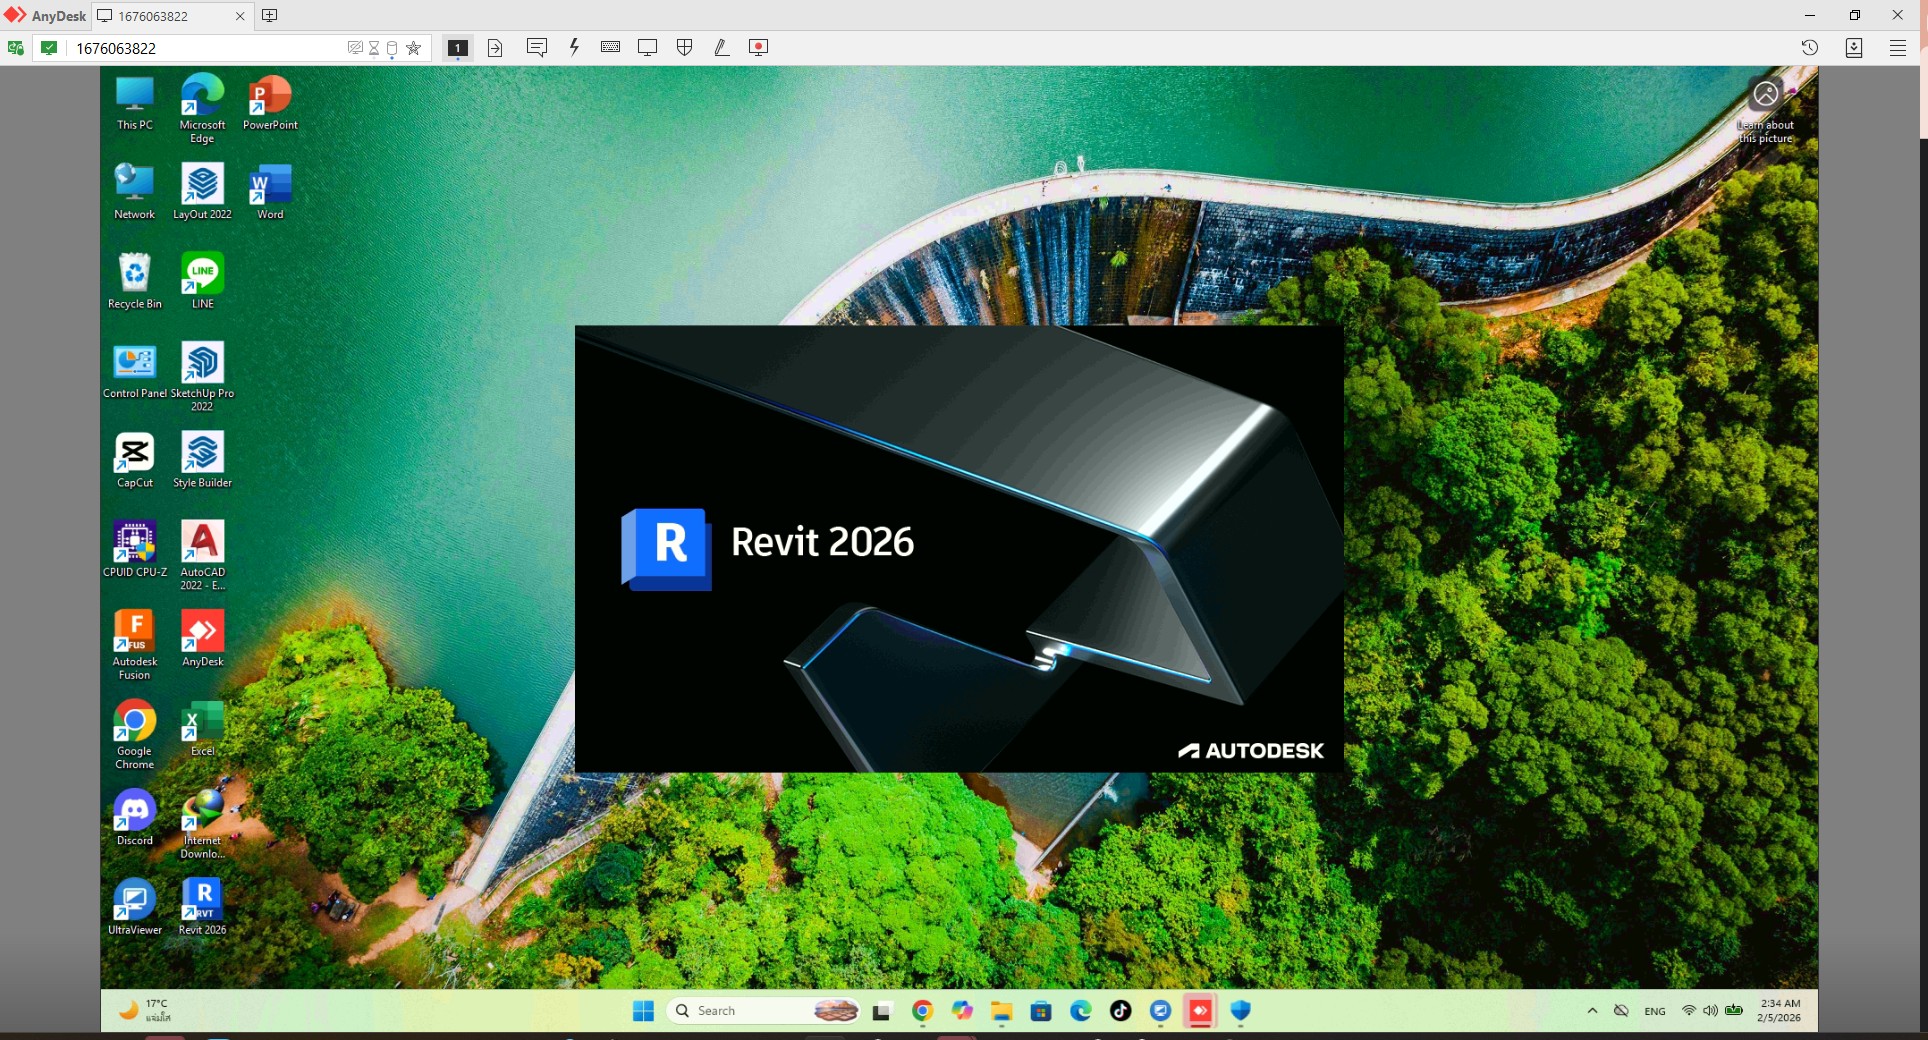Launch PowerPoint desktop shortcut
Screen dimensions: 1928x1040
[x=270, y=103]
